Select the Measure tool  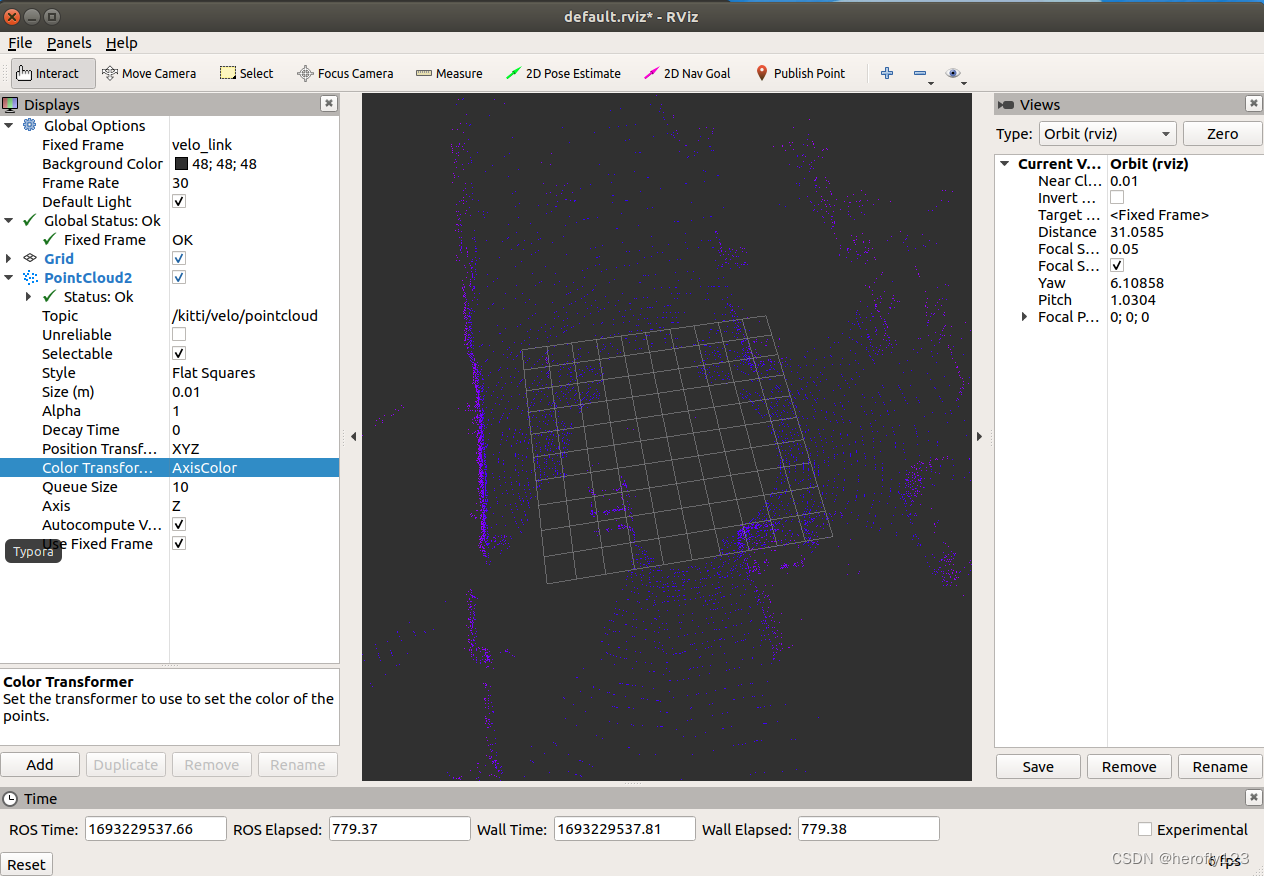449,72
